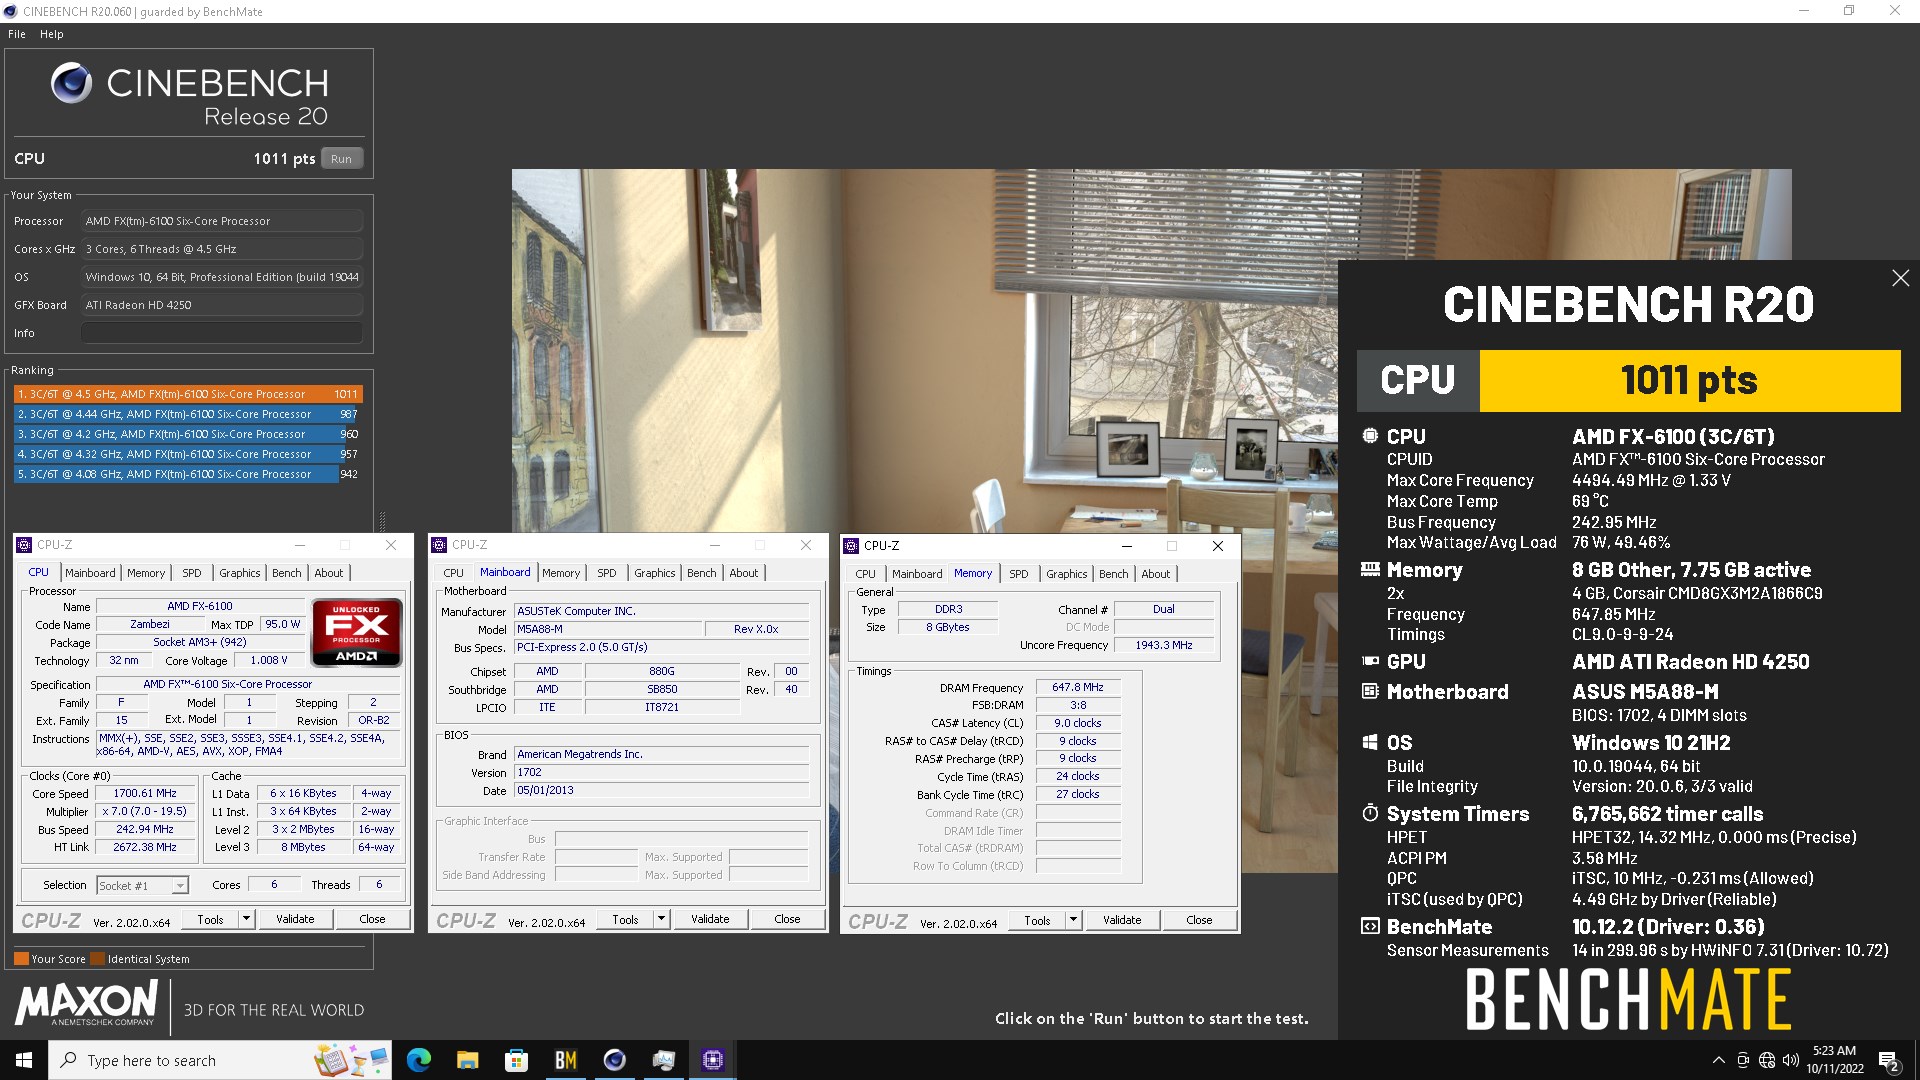The image size is (1920, 1080).
Task: Select ranking entry 3 at 4.2 GHz
Action: (188, 434)
